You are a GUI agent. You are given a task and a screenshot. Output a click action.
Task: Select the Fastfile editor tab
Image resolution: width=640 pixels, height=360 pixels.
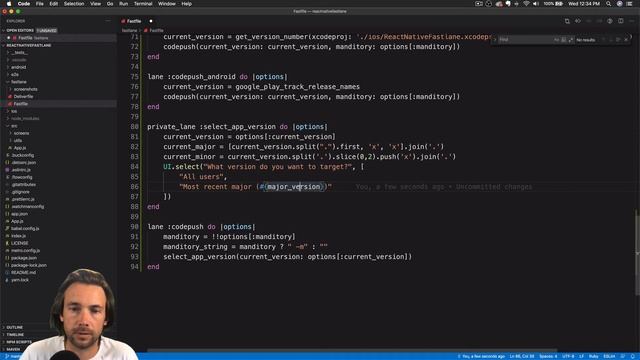point(133,21)
